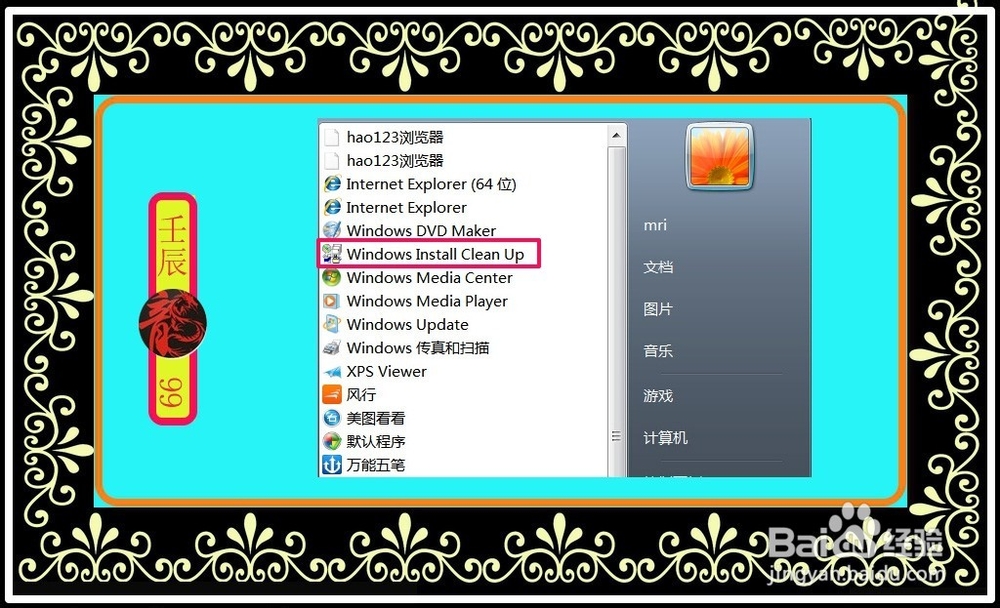
Task: Launch 万能五笔 label
Action: point(376,465)
